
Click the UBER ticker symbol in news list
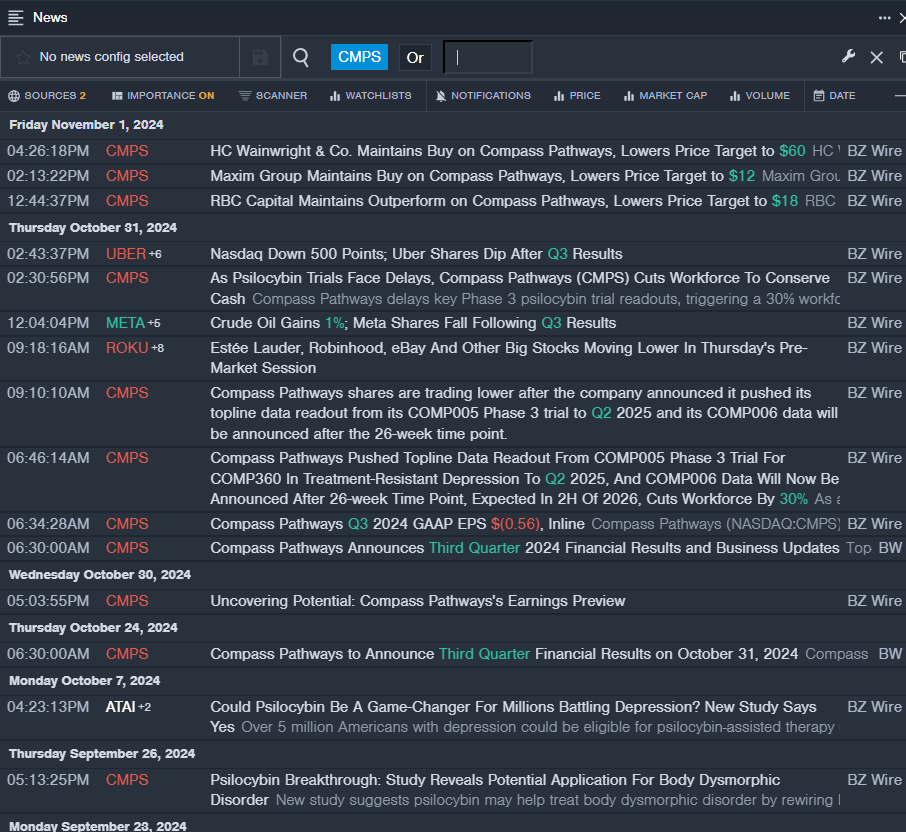[126, 254]
